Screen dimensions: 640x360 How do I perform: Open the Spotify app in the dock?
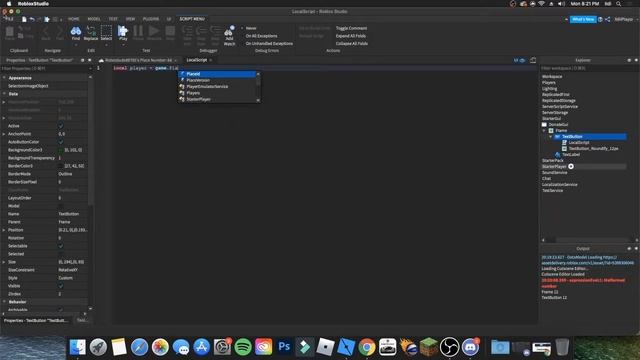tap(243, 347)
